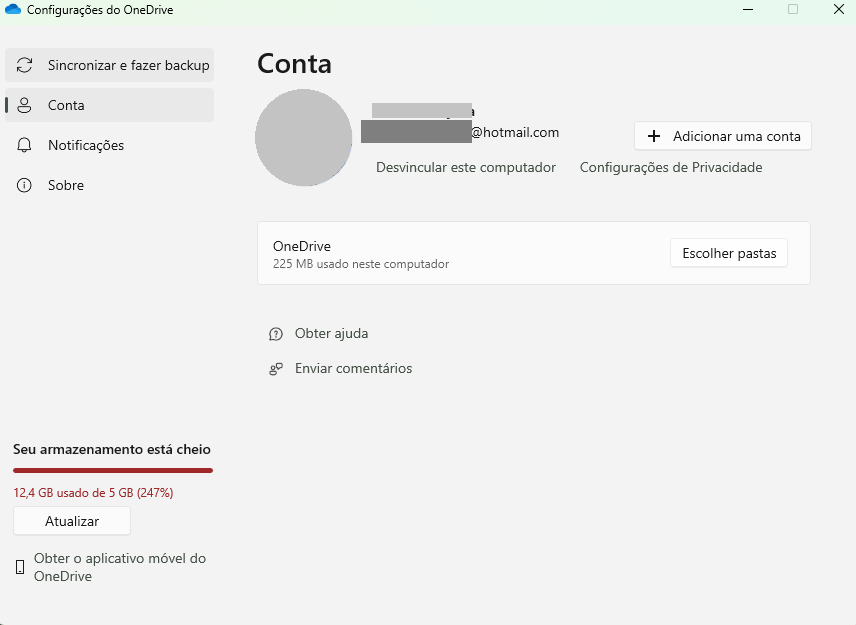This screenshot has width=856, height=625.
Task: Minimize the OneDrive settings window
Action: pos(748,9)
